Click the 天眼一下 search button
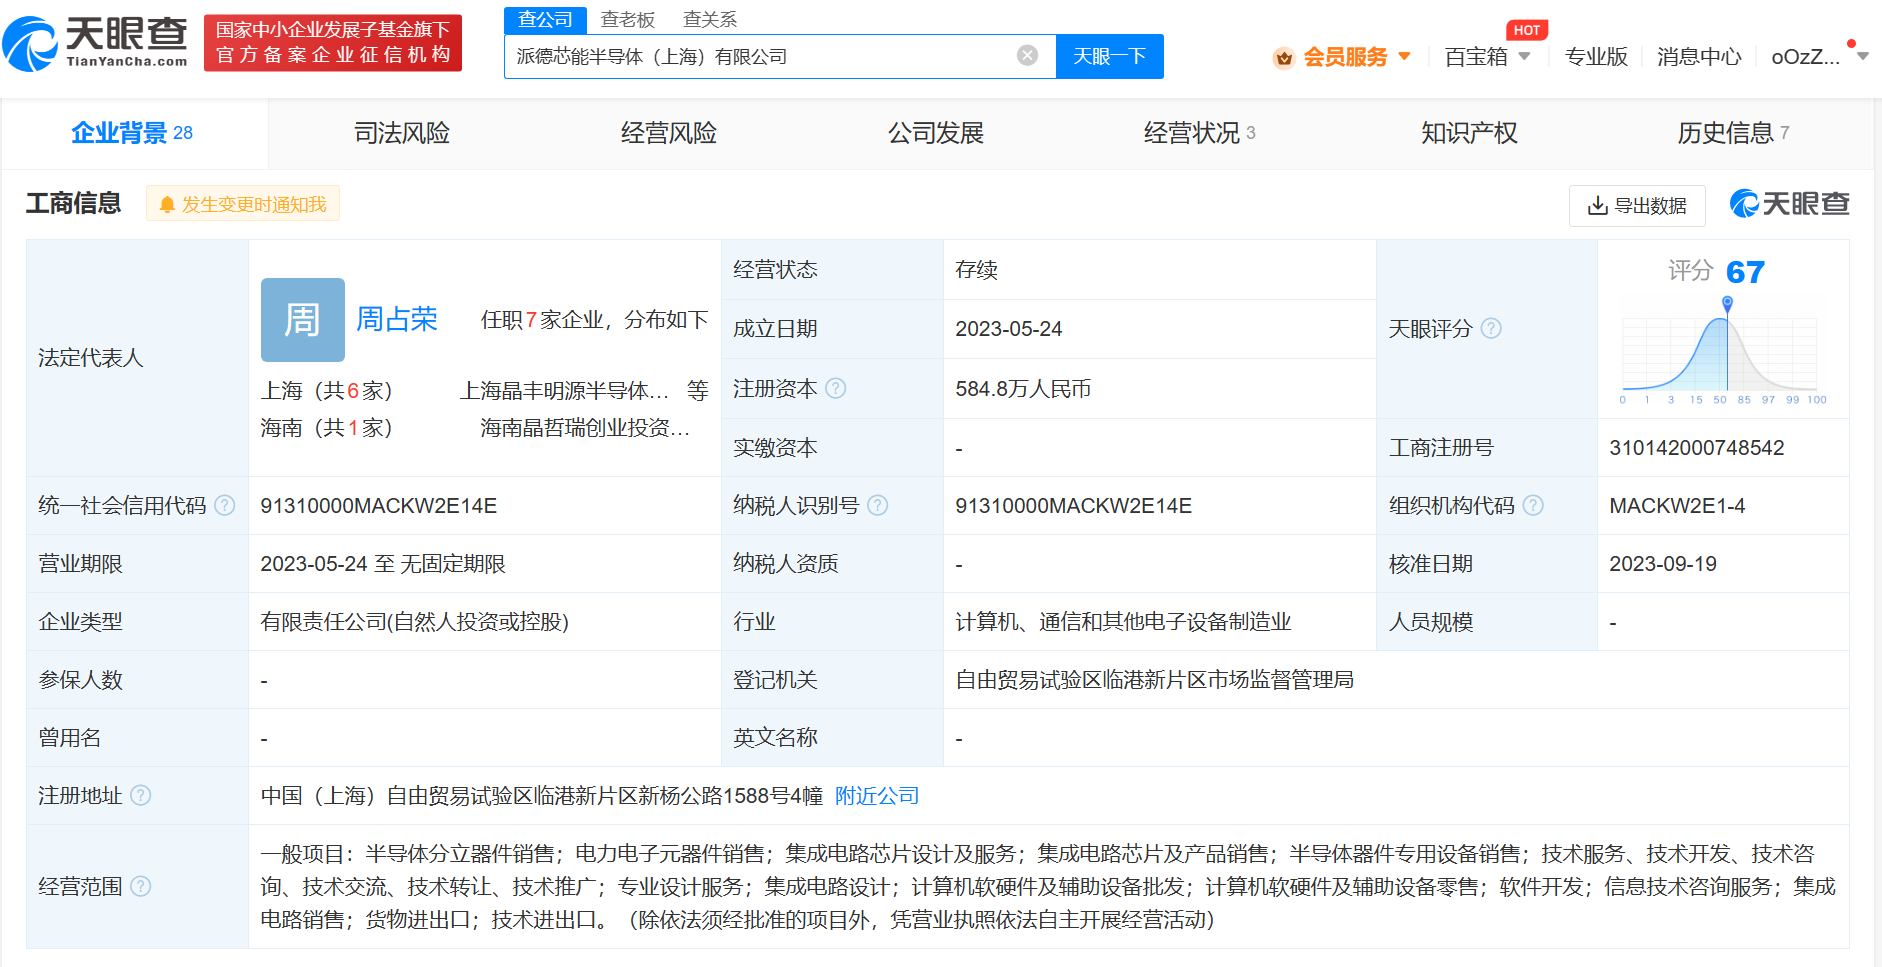Image resolution: width=1882 pixels, height=967 pixels. pyautogui.click(x=1109, y=56)
